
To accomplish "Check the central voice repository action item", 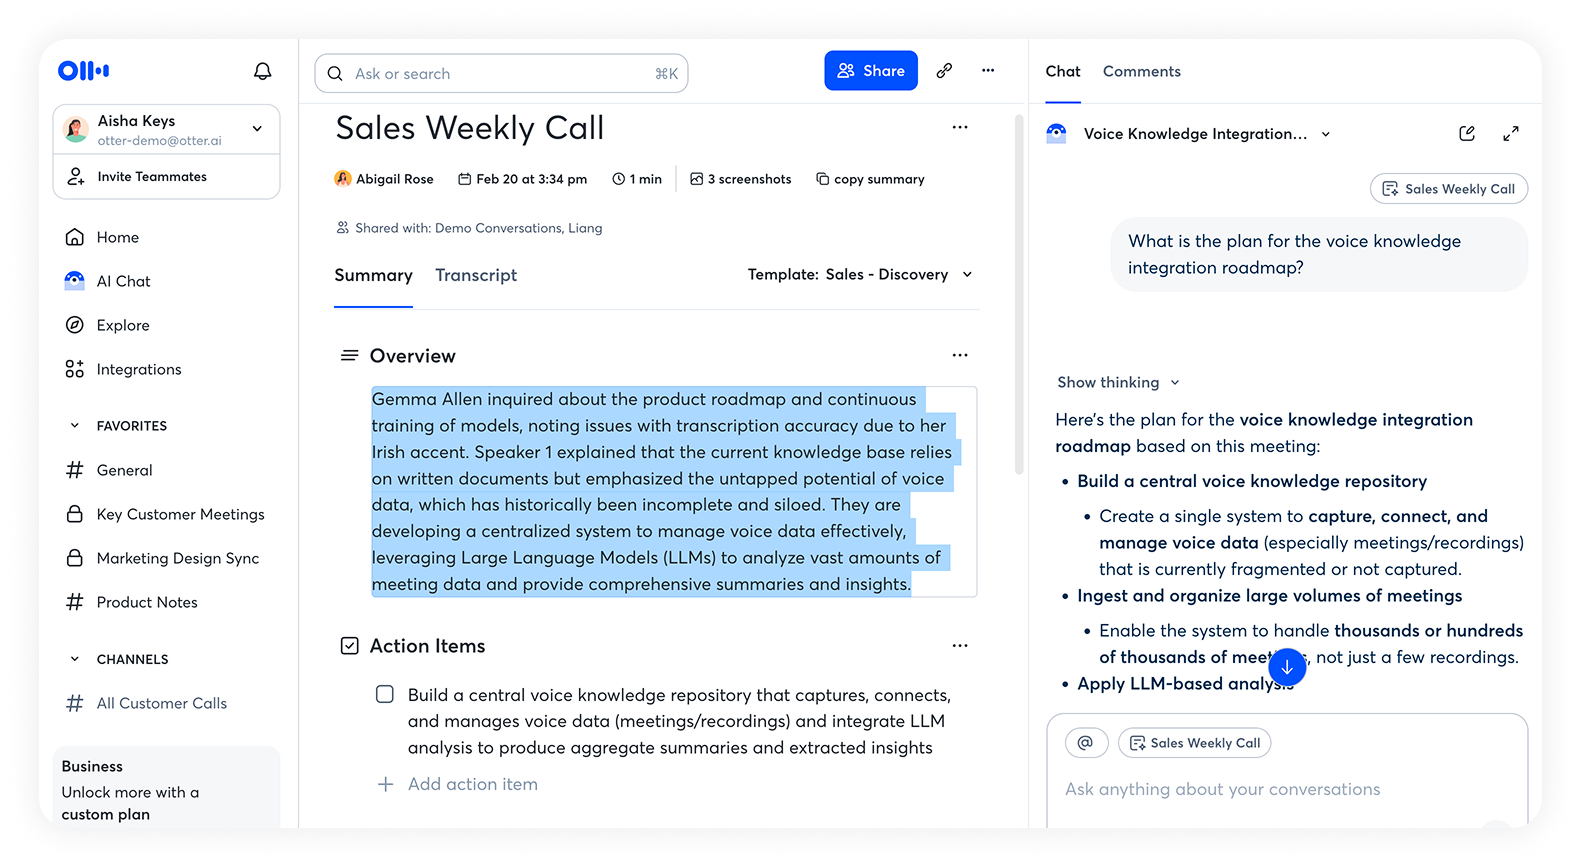I will pos(385,694).
